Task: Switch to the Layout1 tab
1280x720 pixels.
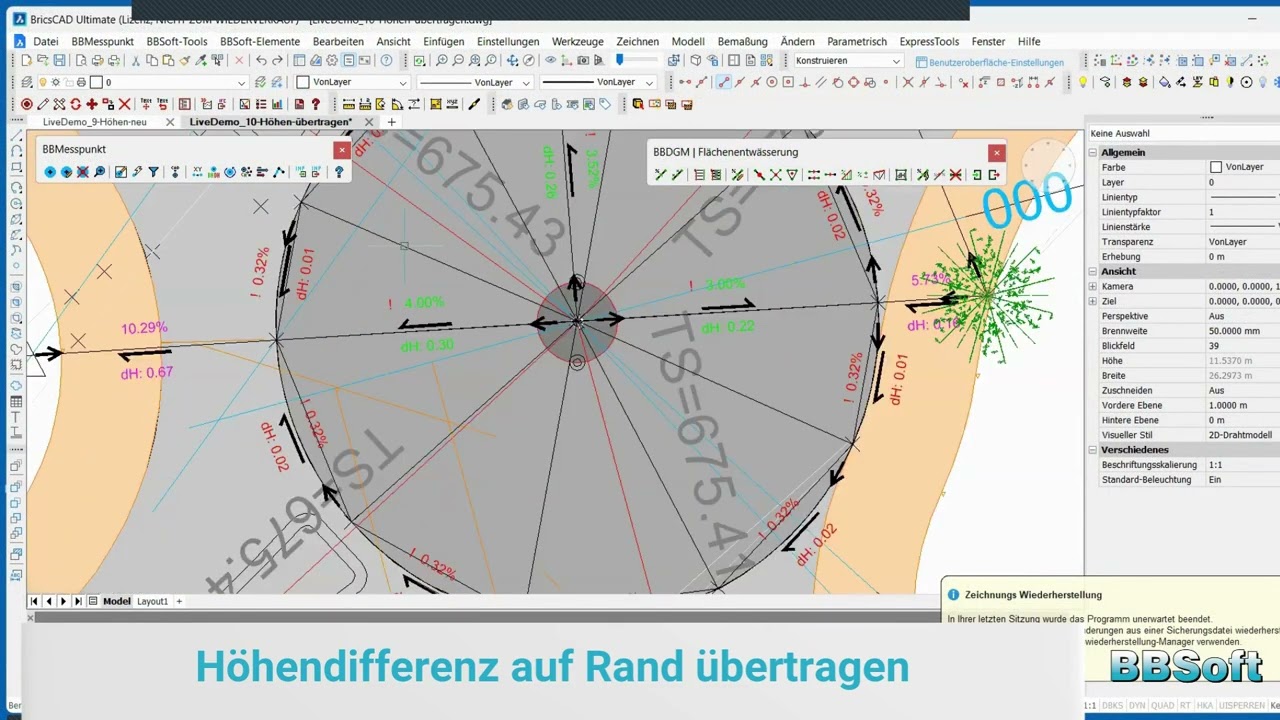Action: pos(152,601)
